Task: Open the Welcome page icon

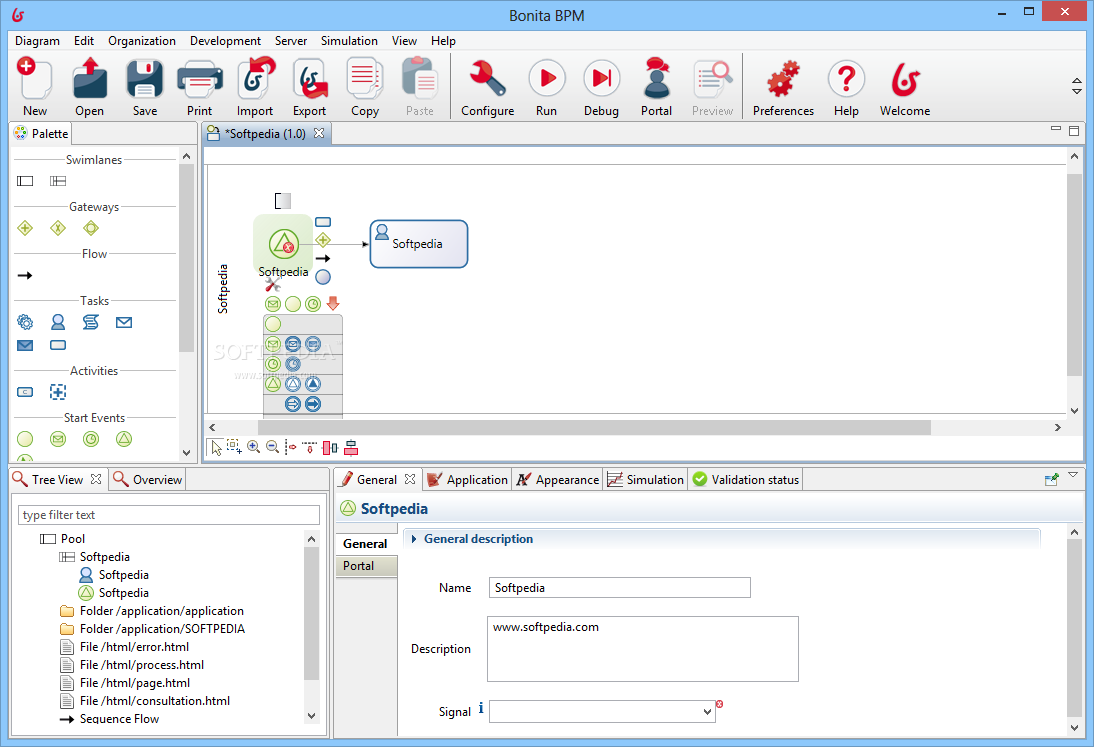Action: pyautogui.click(x=905, y=80)
